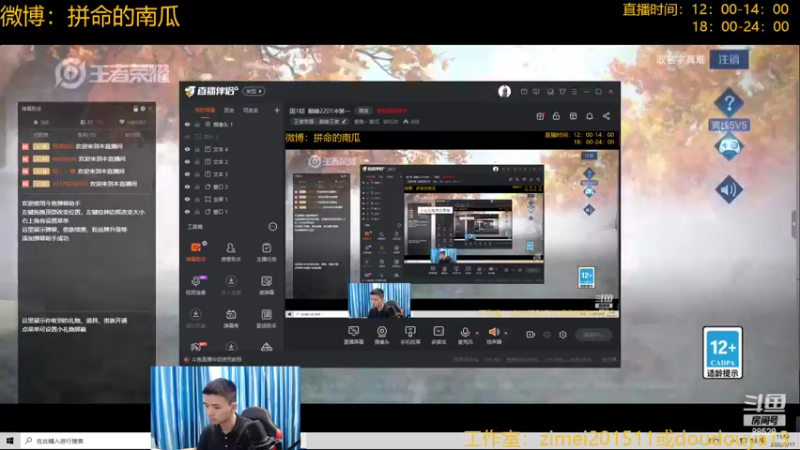Viewport: 800px width, 450px height.
Task: Hide the 窗口 2 source layer
Action: tap(187, 187)
